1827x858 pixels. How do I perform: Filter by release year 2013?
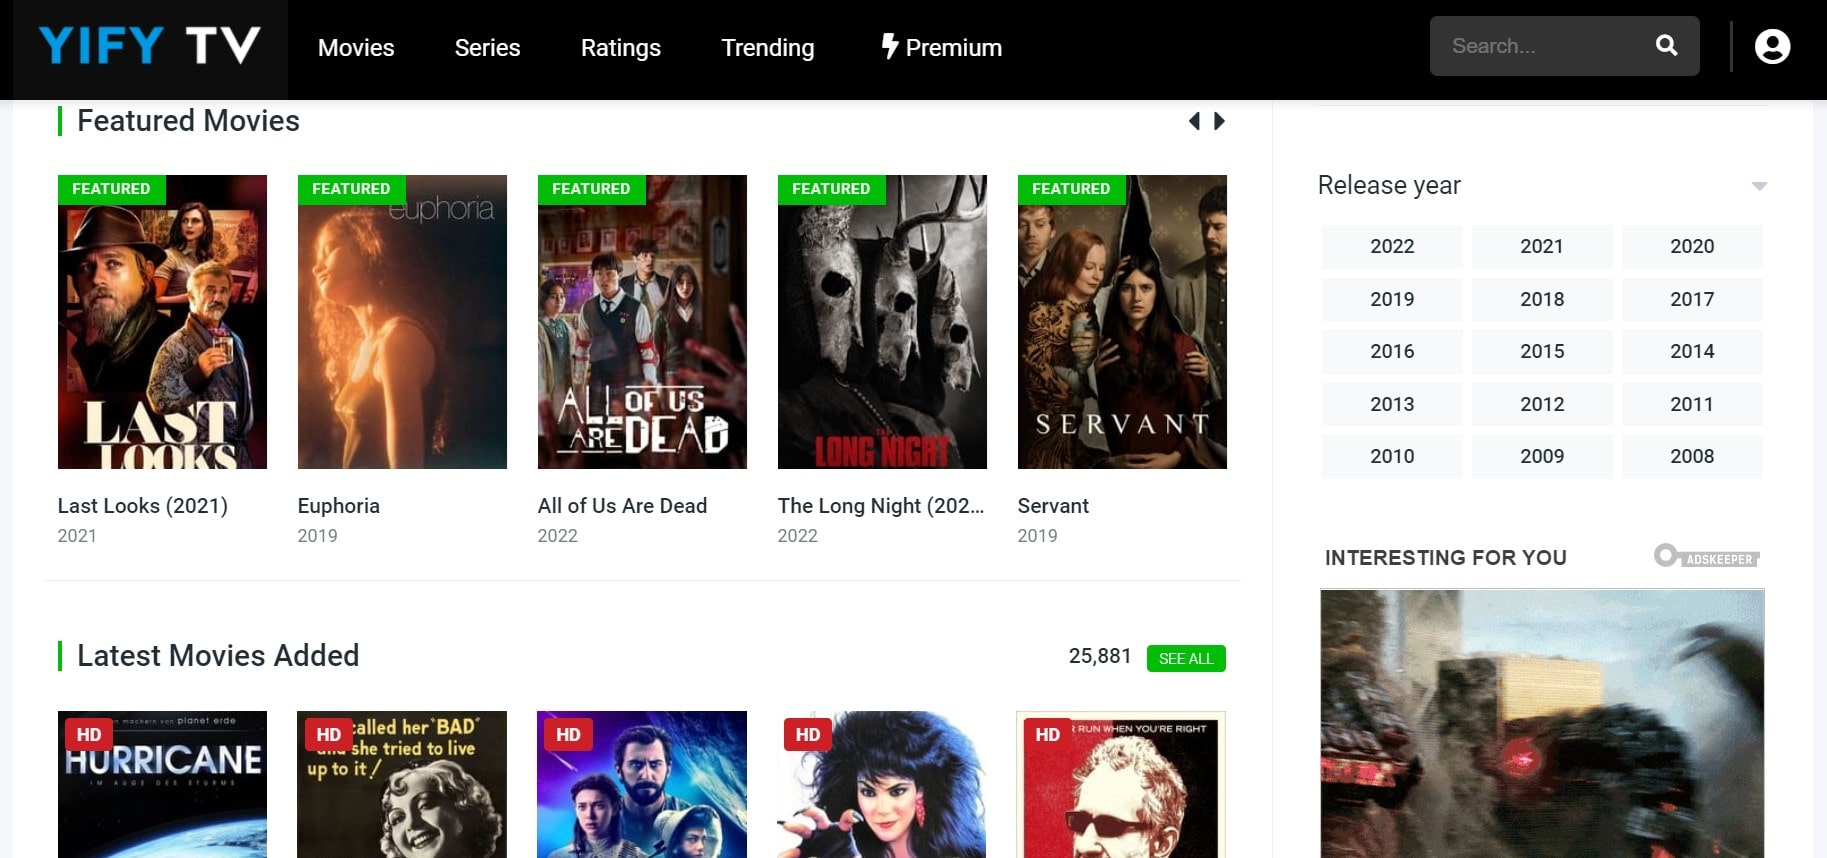click(x=1392, y=404)
